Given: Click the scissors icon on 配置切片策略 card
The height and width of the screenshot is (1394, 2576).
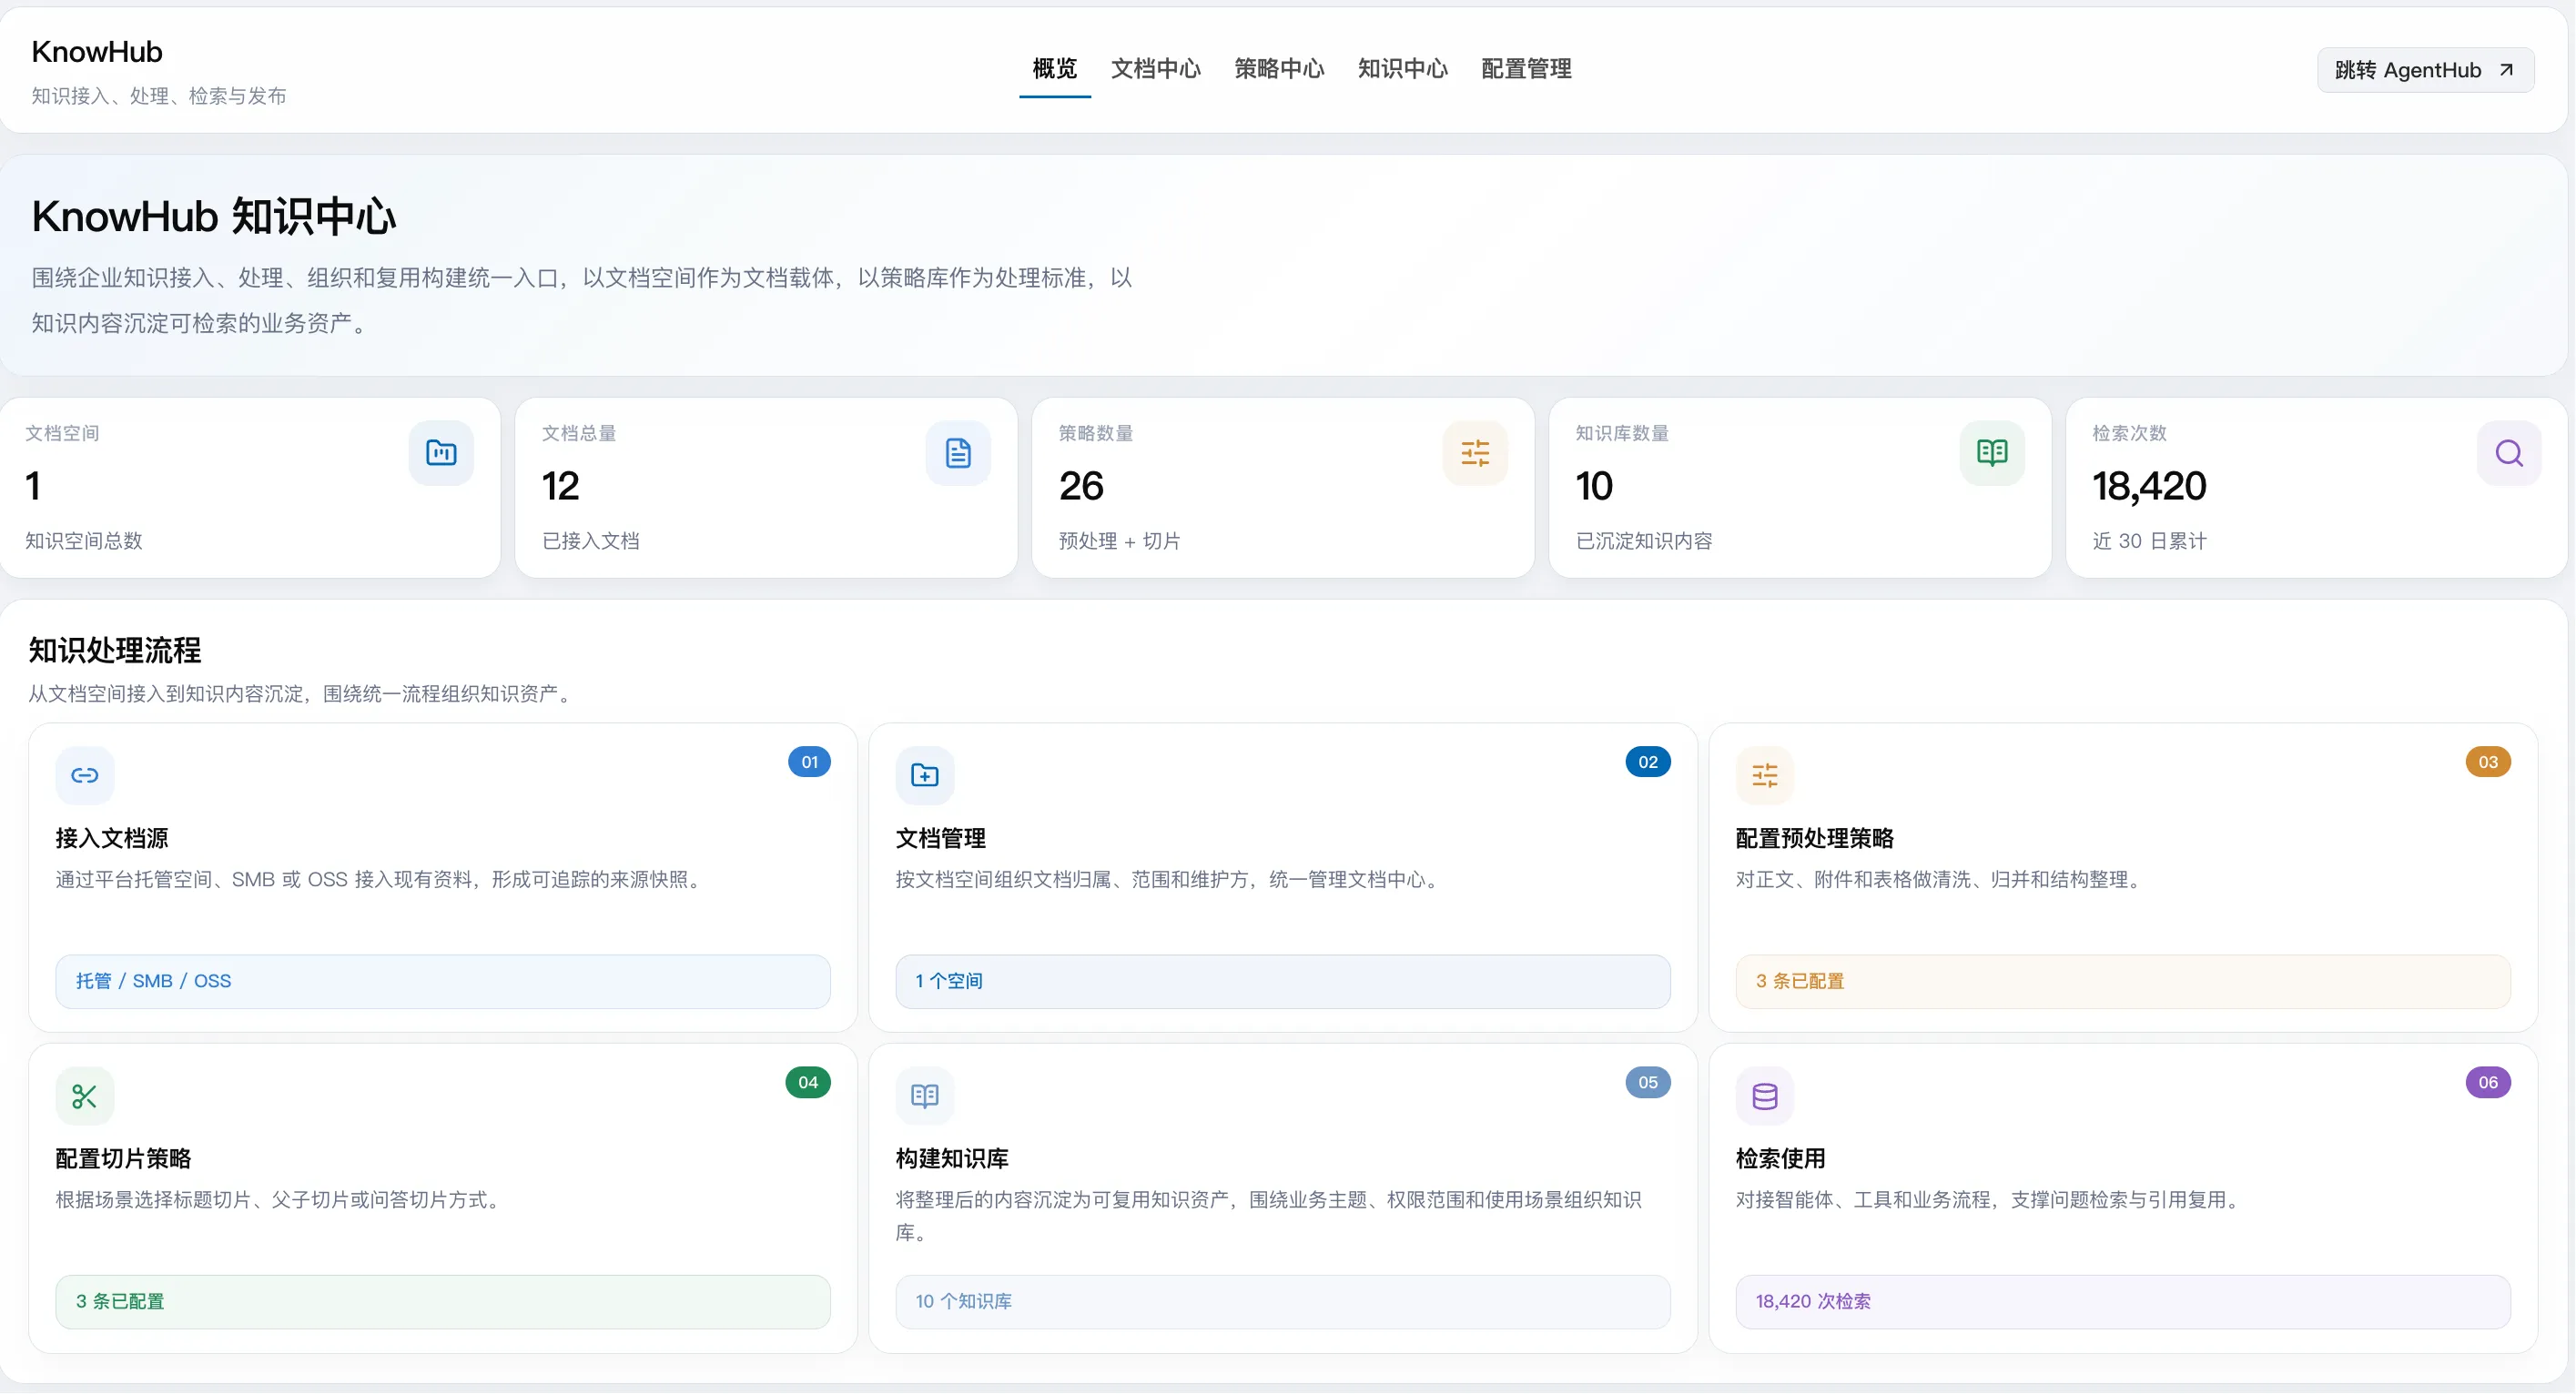Looking at the screenshot, I should [x=85, y=1096].
